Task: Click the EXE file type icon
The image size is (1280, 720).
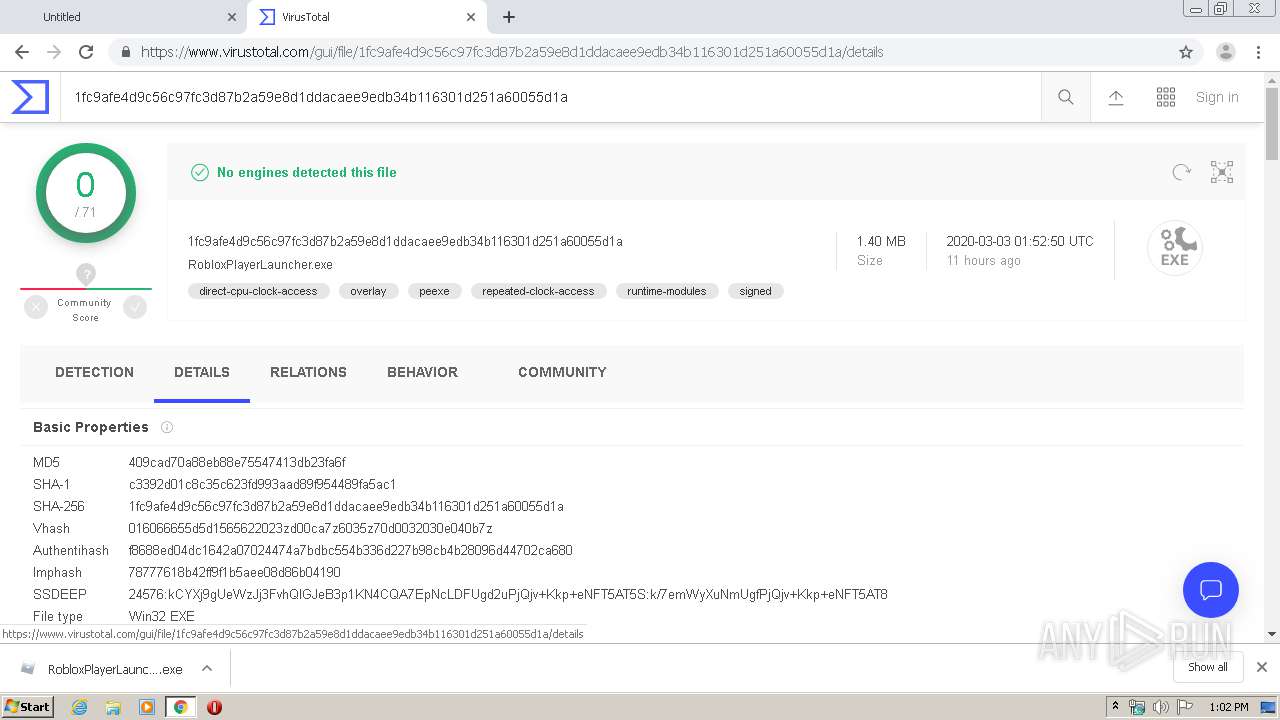Action: (1175, 247)
